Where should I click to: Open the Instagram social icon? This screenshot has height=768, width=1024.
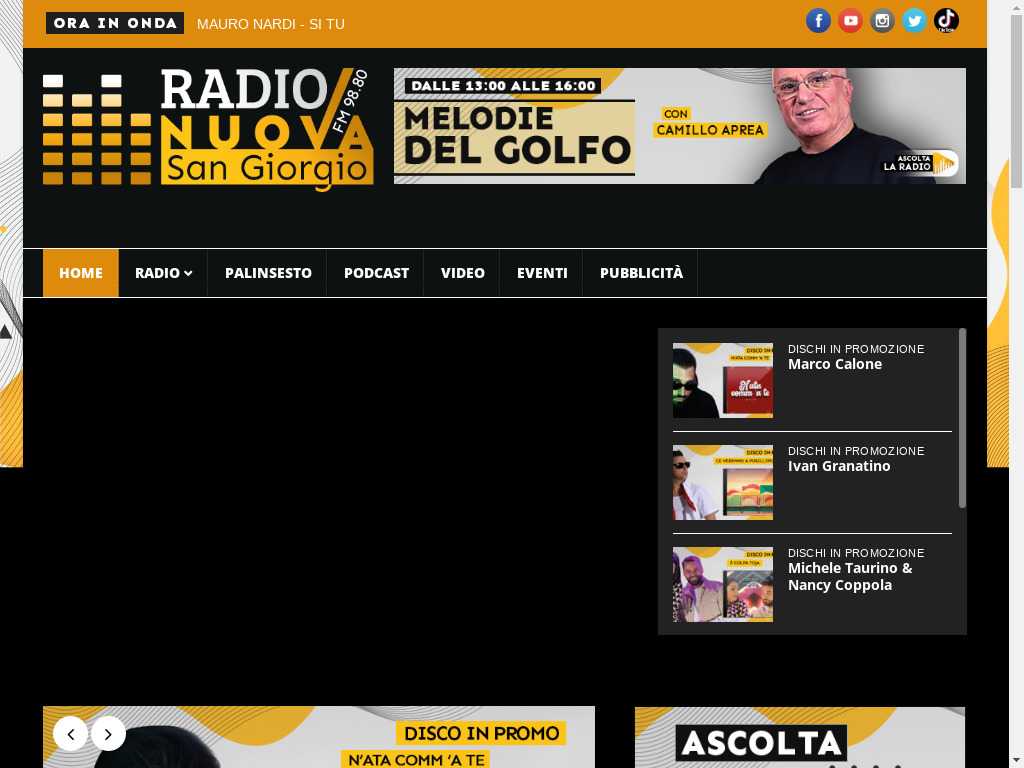(882, 21)
